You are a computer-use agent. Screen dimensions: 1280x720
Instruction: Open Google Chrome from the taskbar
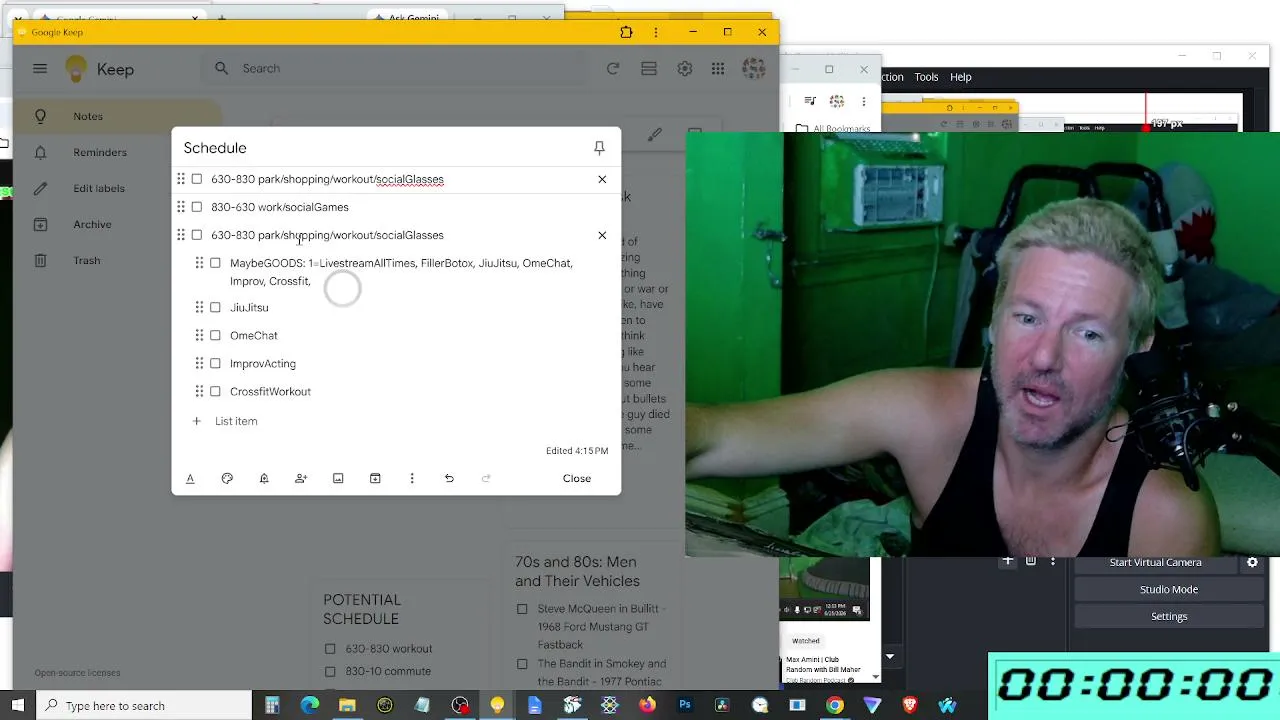835,705
